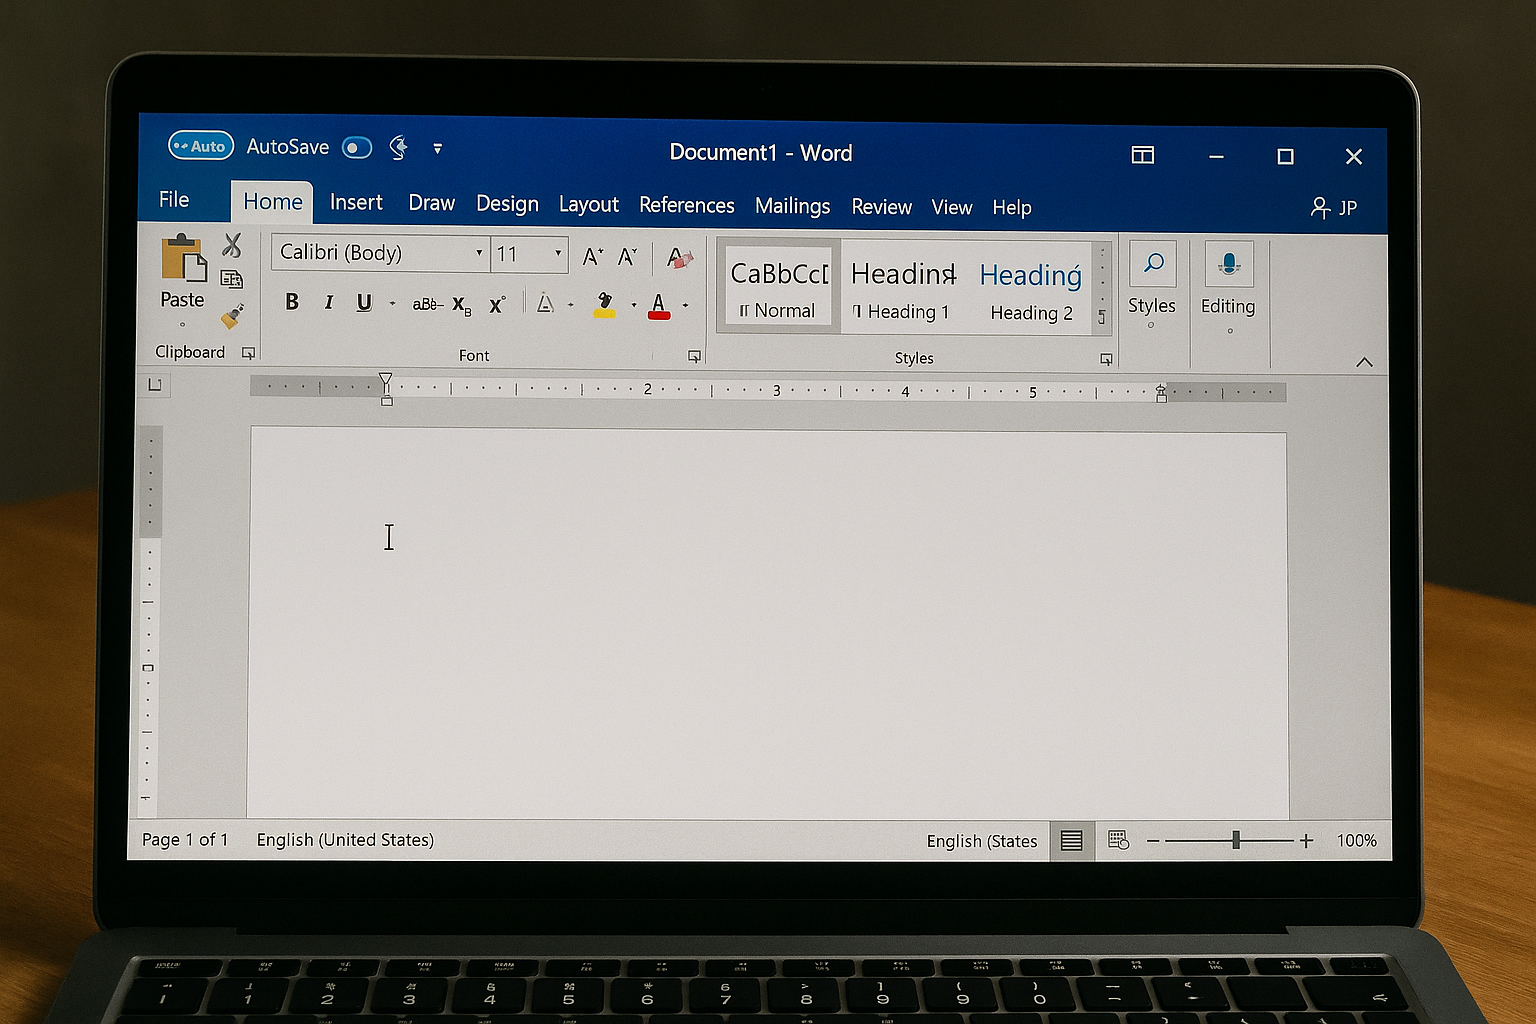Open the Design tab
Screen dimensions: 1536x1024
pos(507,204)
